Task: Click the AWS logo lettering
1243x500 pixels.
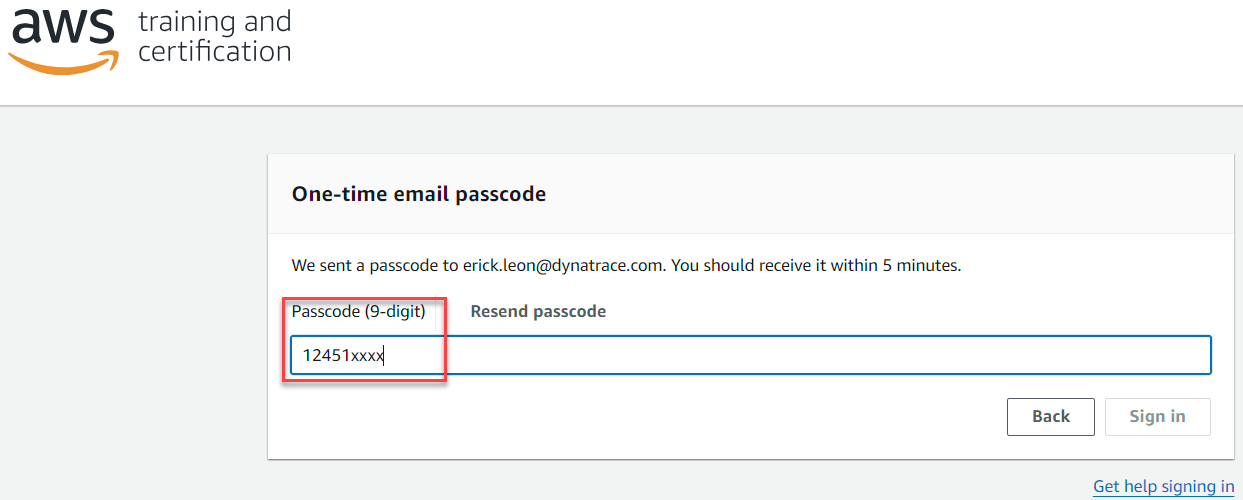Action: point(62,27)
